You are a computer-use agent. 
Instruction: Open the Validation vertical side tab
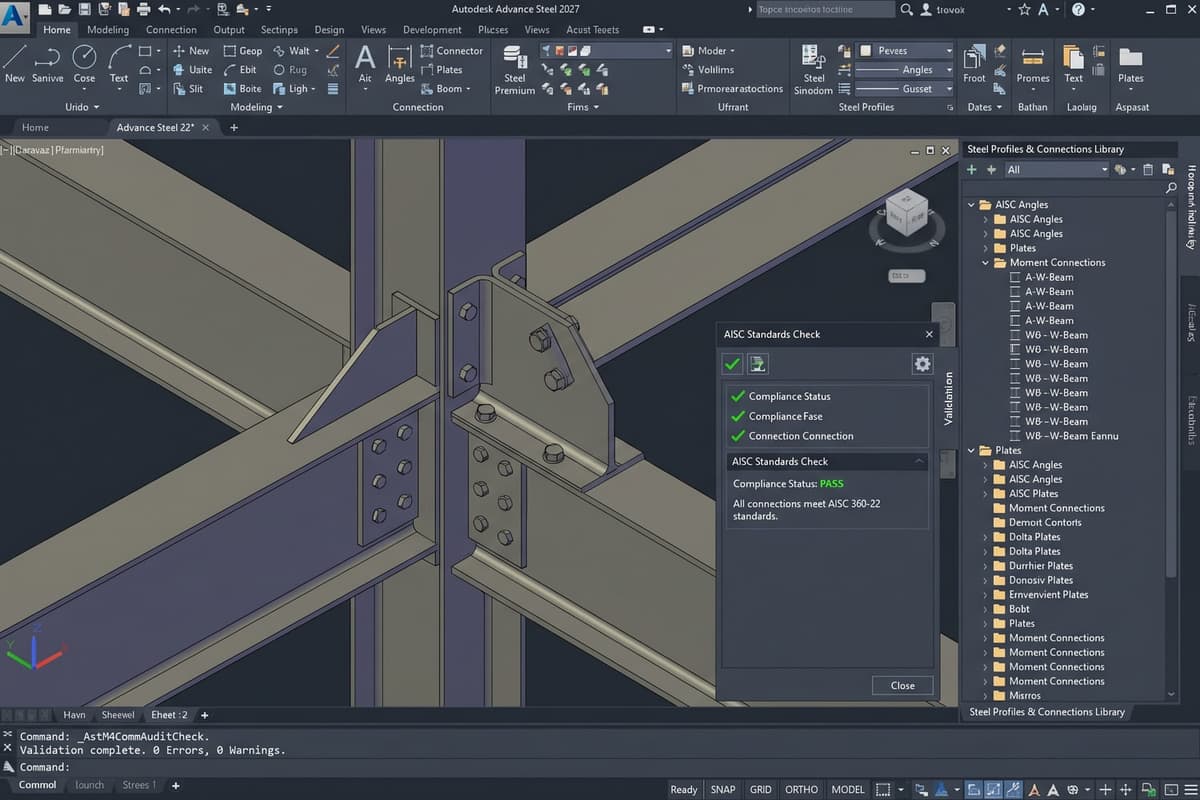(949, 398)
